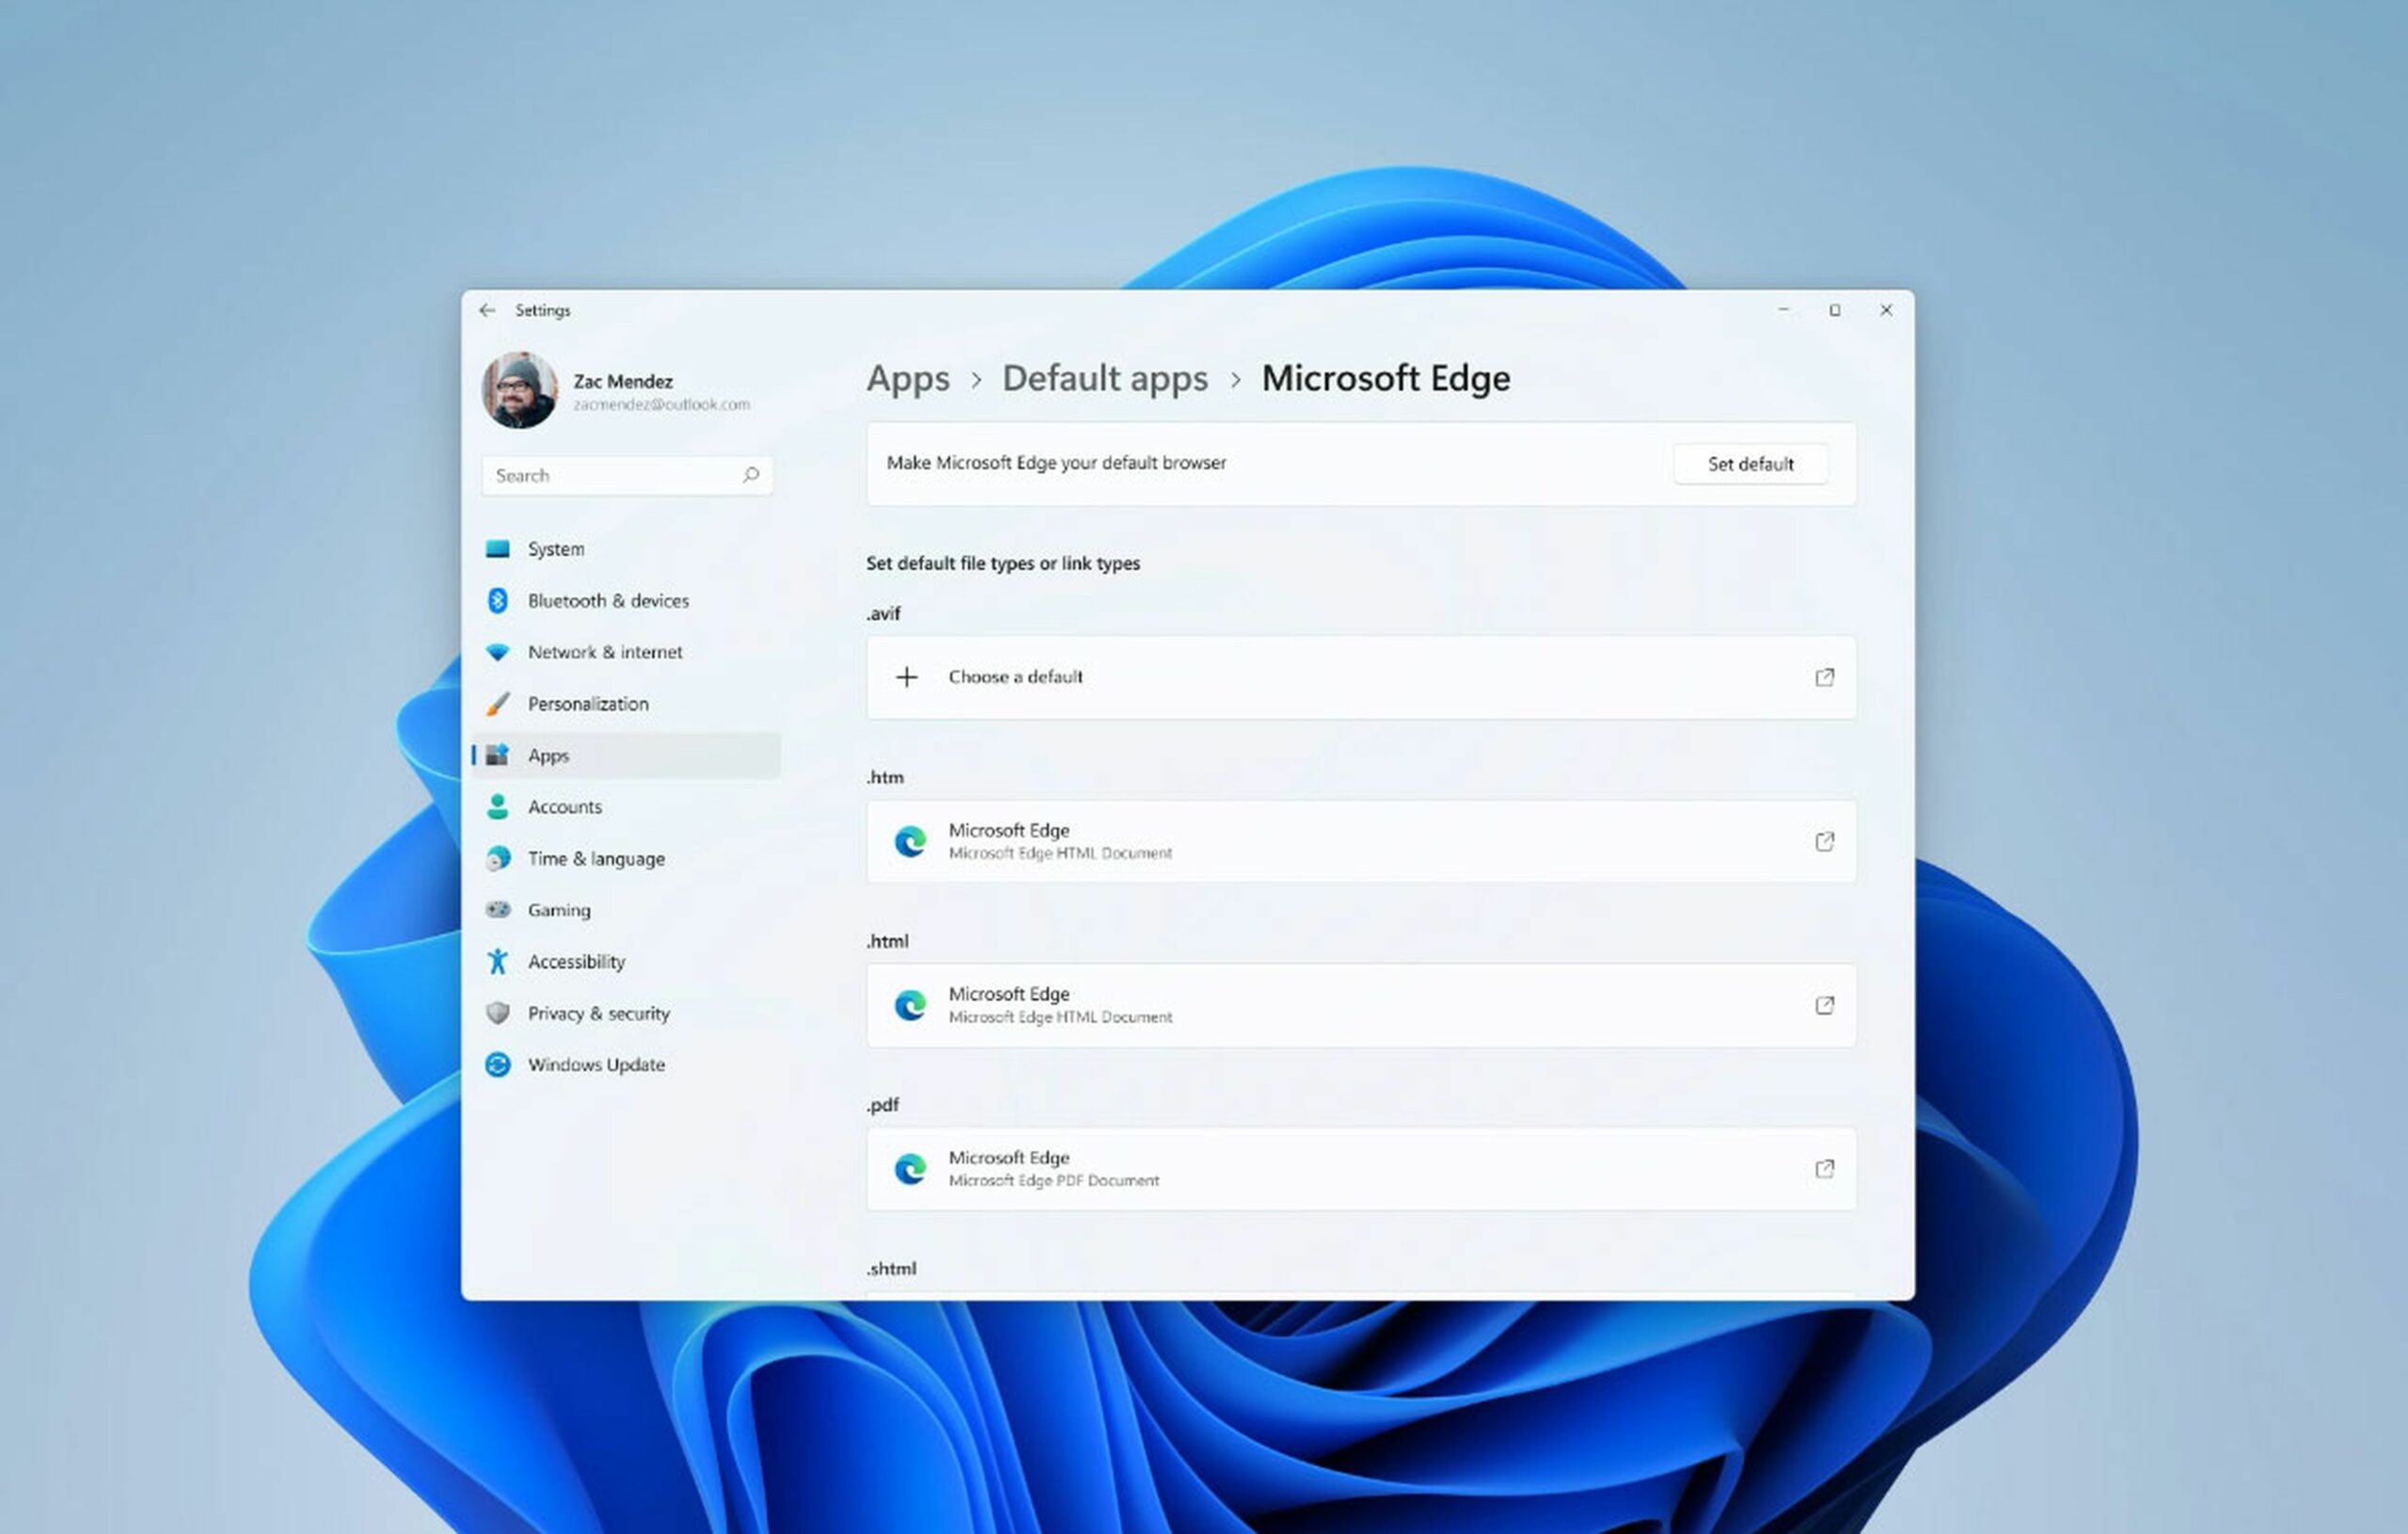Open Privacy & security label
The image size is (2408, 1534).
point(598,1013)
